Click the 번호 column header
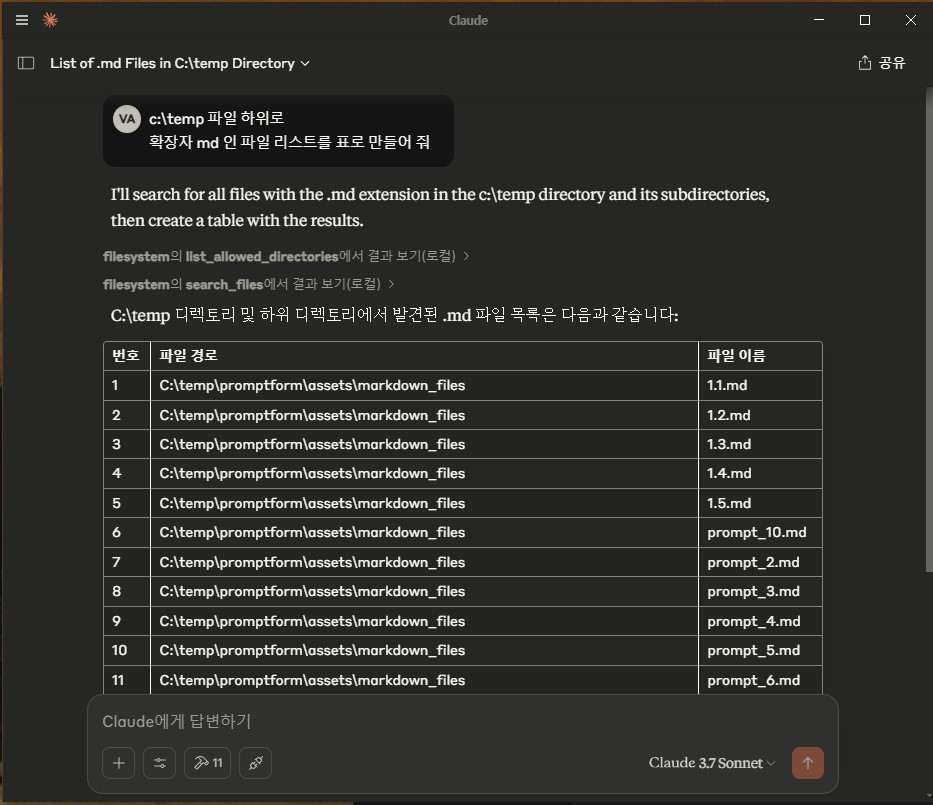Viewport: 933px width, 805px height. pos(127,356)
